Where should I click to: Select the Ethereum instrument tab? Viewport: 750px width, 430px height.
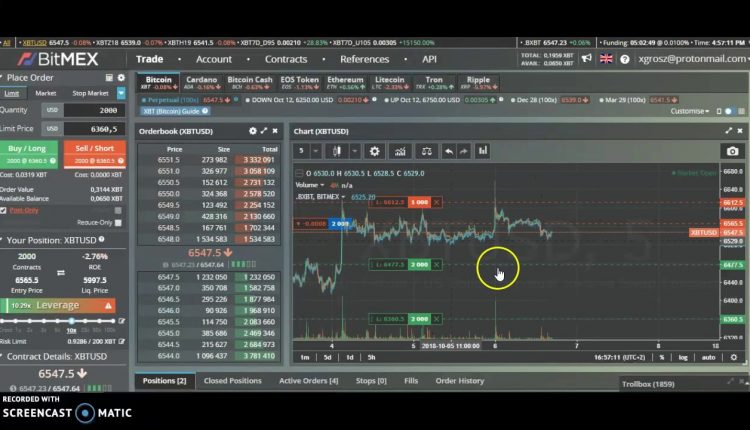tap(345, 83)
